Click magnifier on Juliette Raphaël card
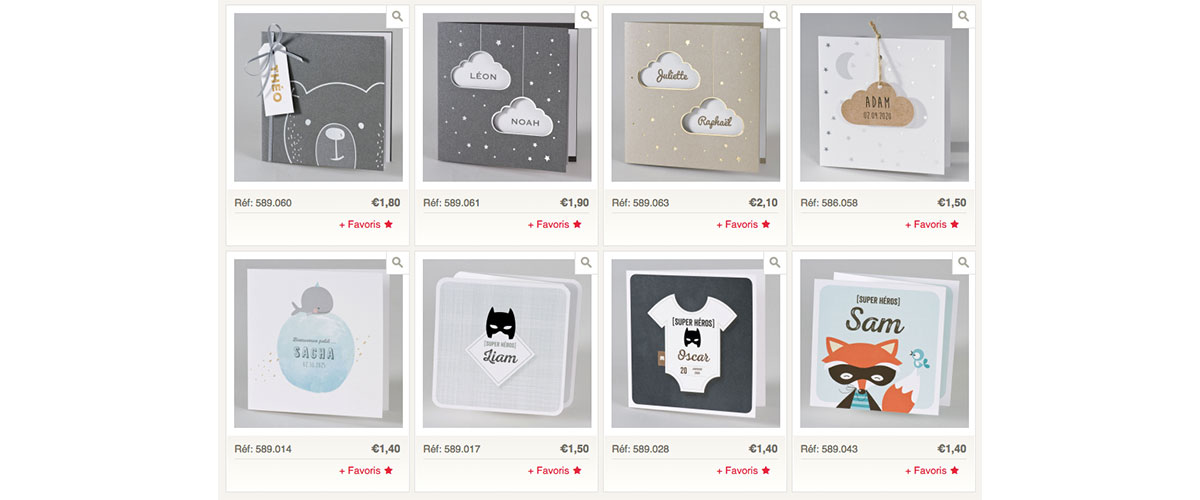Image resolution: width=1200 pixels, height=500 pixels. pyautogui.click(x=774, y=16)
